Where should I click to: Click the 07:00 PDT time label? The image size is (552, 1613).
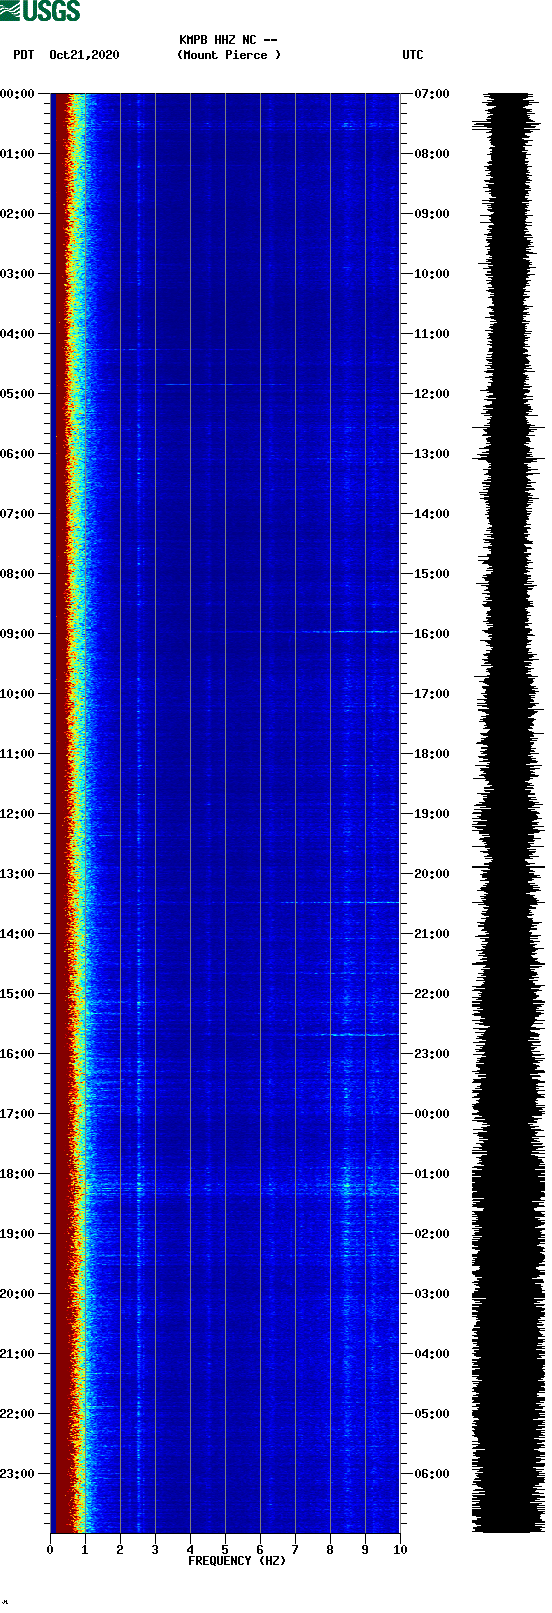pyautogui.click(x=18, y=514)
